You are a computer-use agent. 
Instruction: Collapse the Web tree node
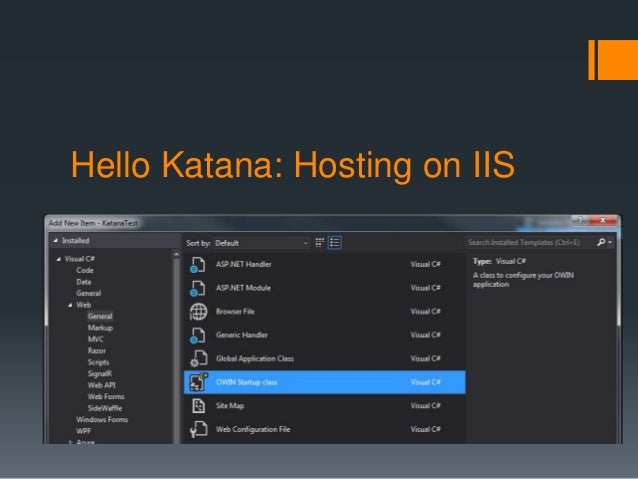pos(69,304)
